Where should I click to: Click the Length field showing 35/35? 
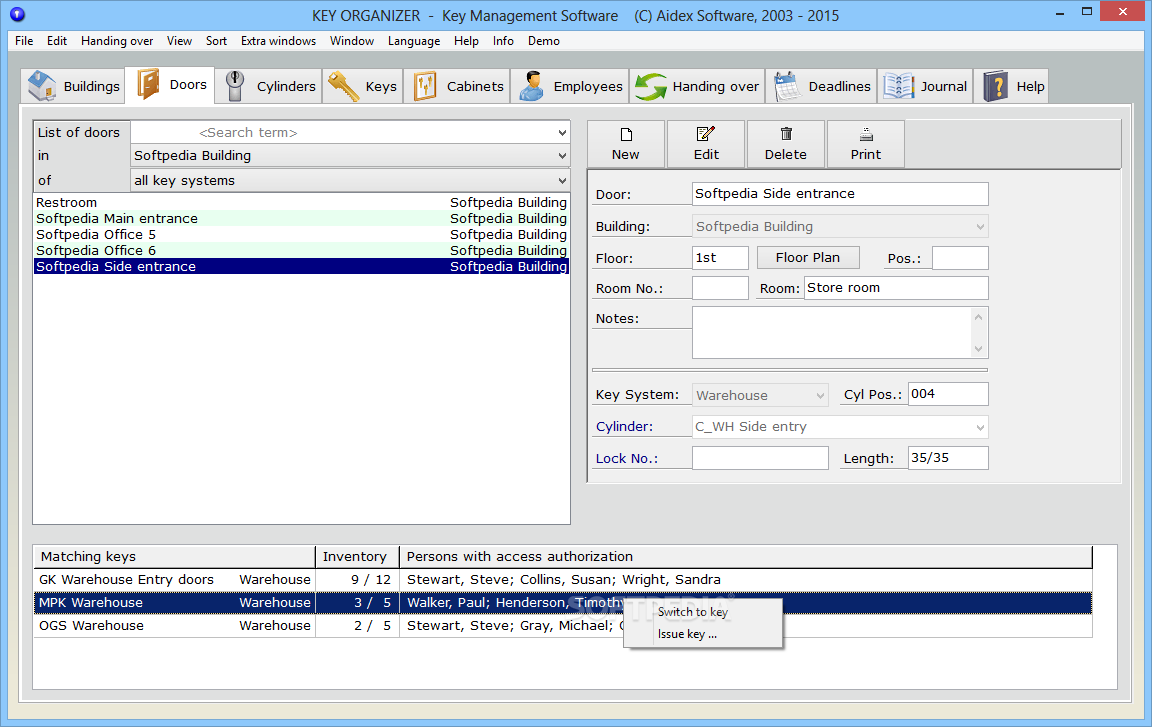948,457
